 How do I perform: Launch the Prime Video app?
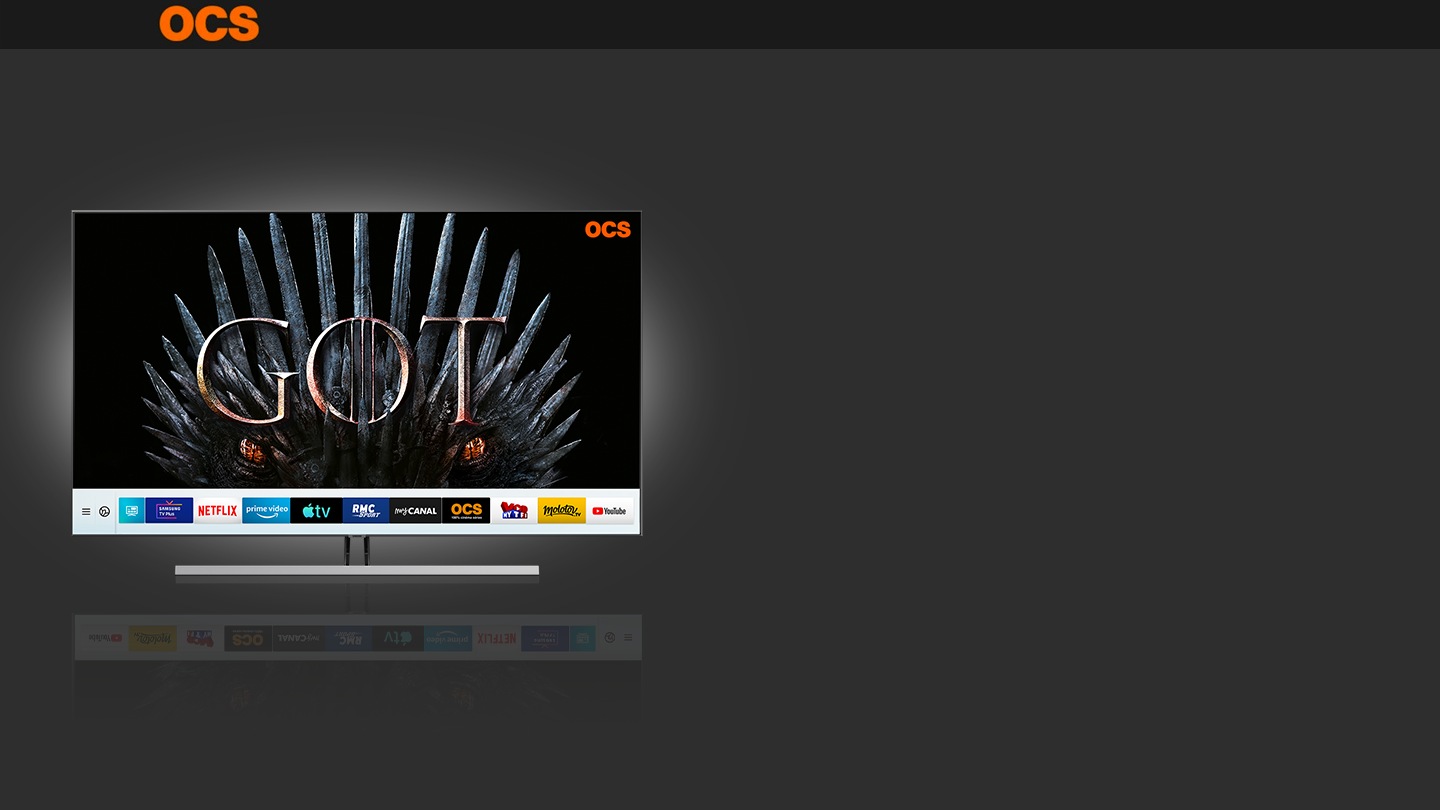pyautogui.click(x=266, y=510)
